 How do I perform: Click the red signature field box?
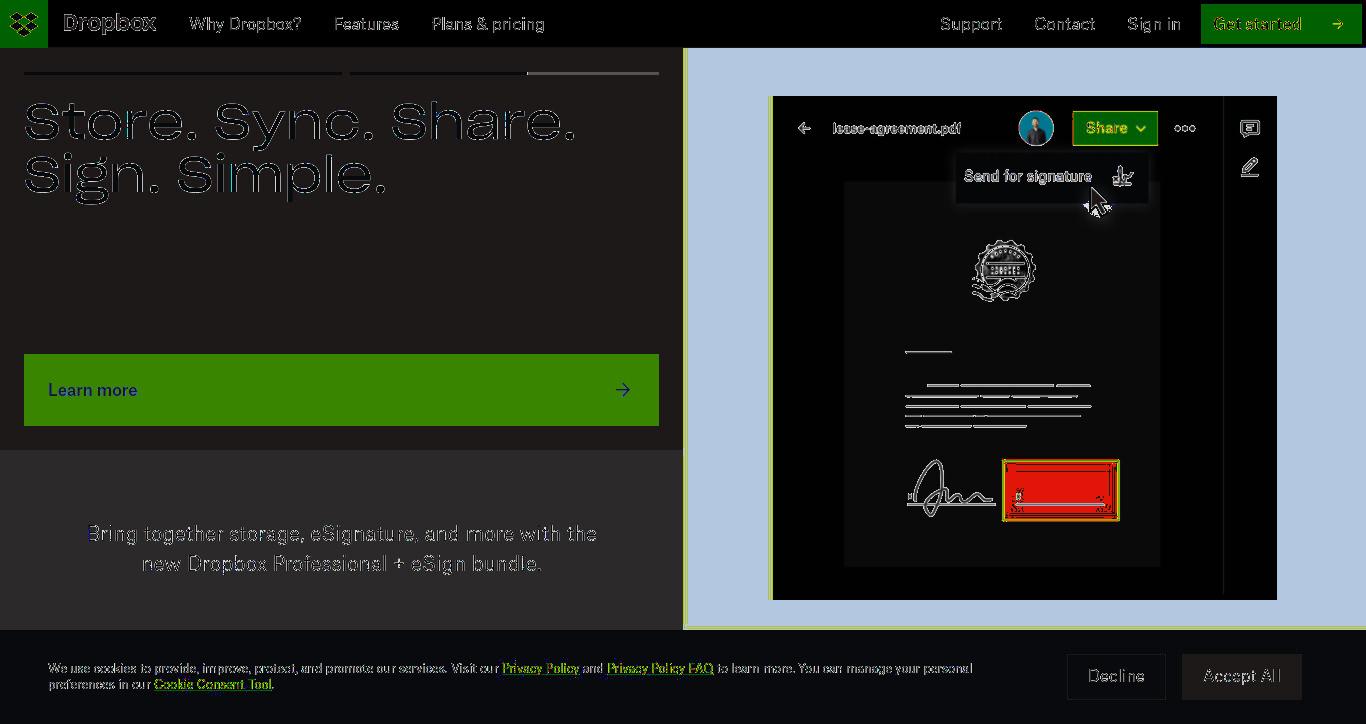coord(1061,490)
